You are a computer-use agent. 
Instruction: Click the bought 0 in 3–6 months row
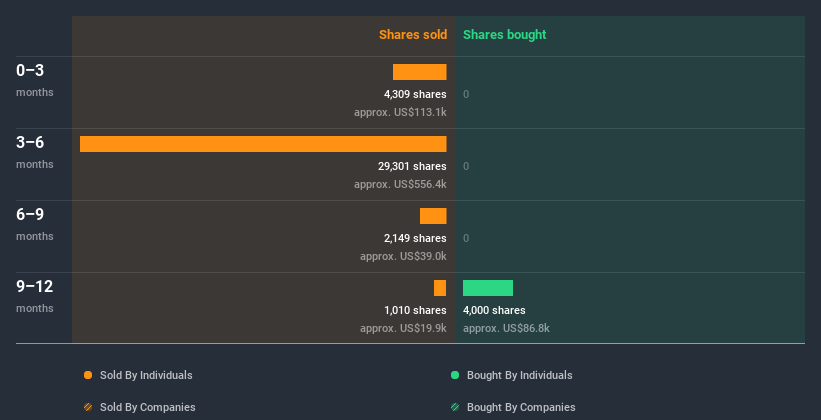point(466,166)
